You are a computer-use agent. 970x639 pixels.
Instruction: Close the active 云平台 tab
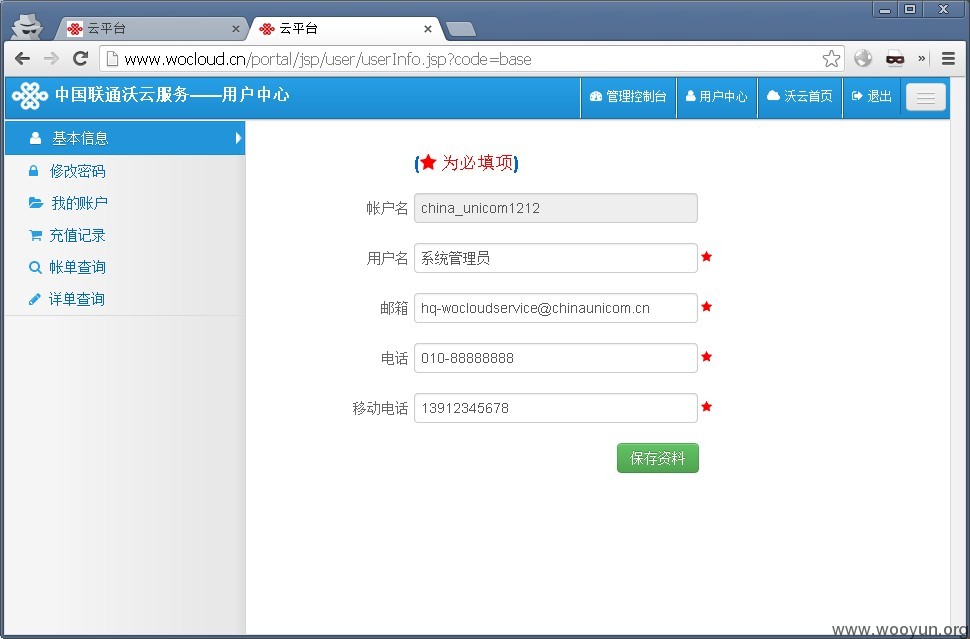427,28
